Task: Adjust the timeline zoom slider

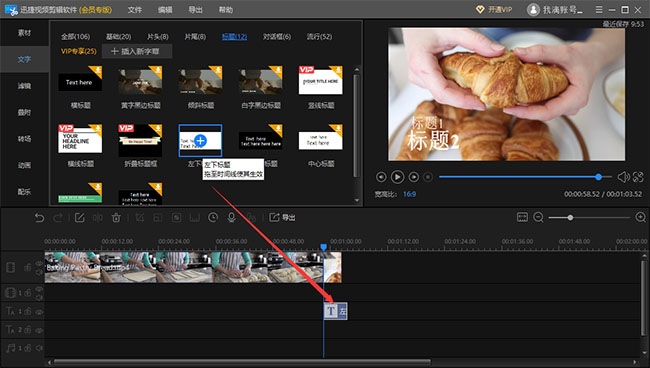Action: pos(589,218)
